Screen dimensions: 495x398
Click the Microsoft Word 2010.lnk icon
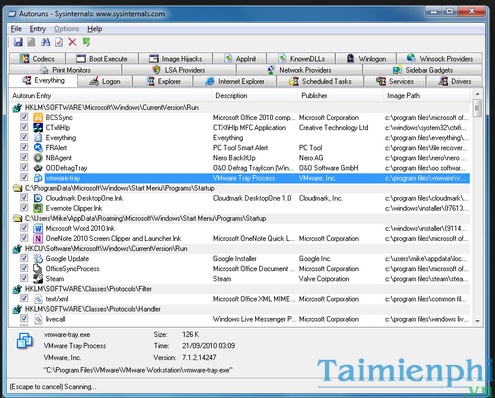tap(38, 228)
